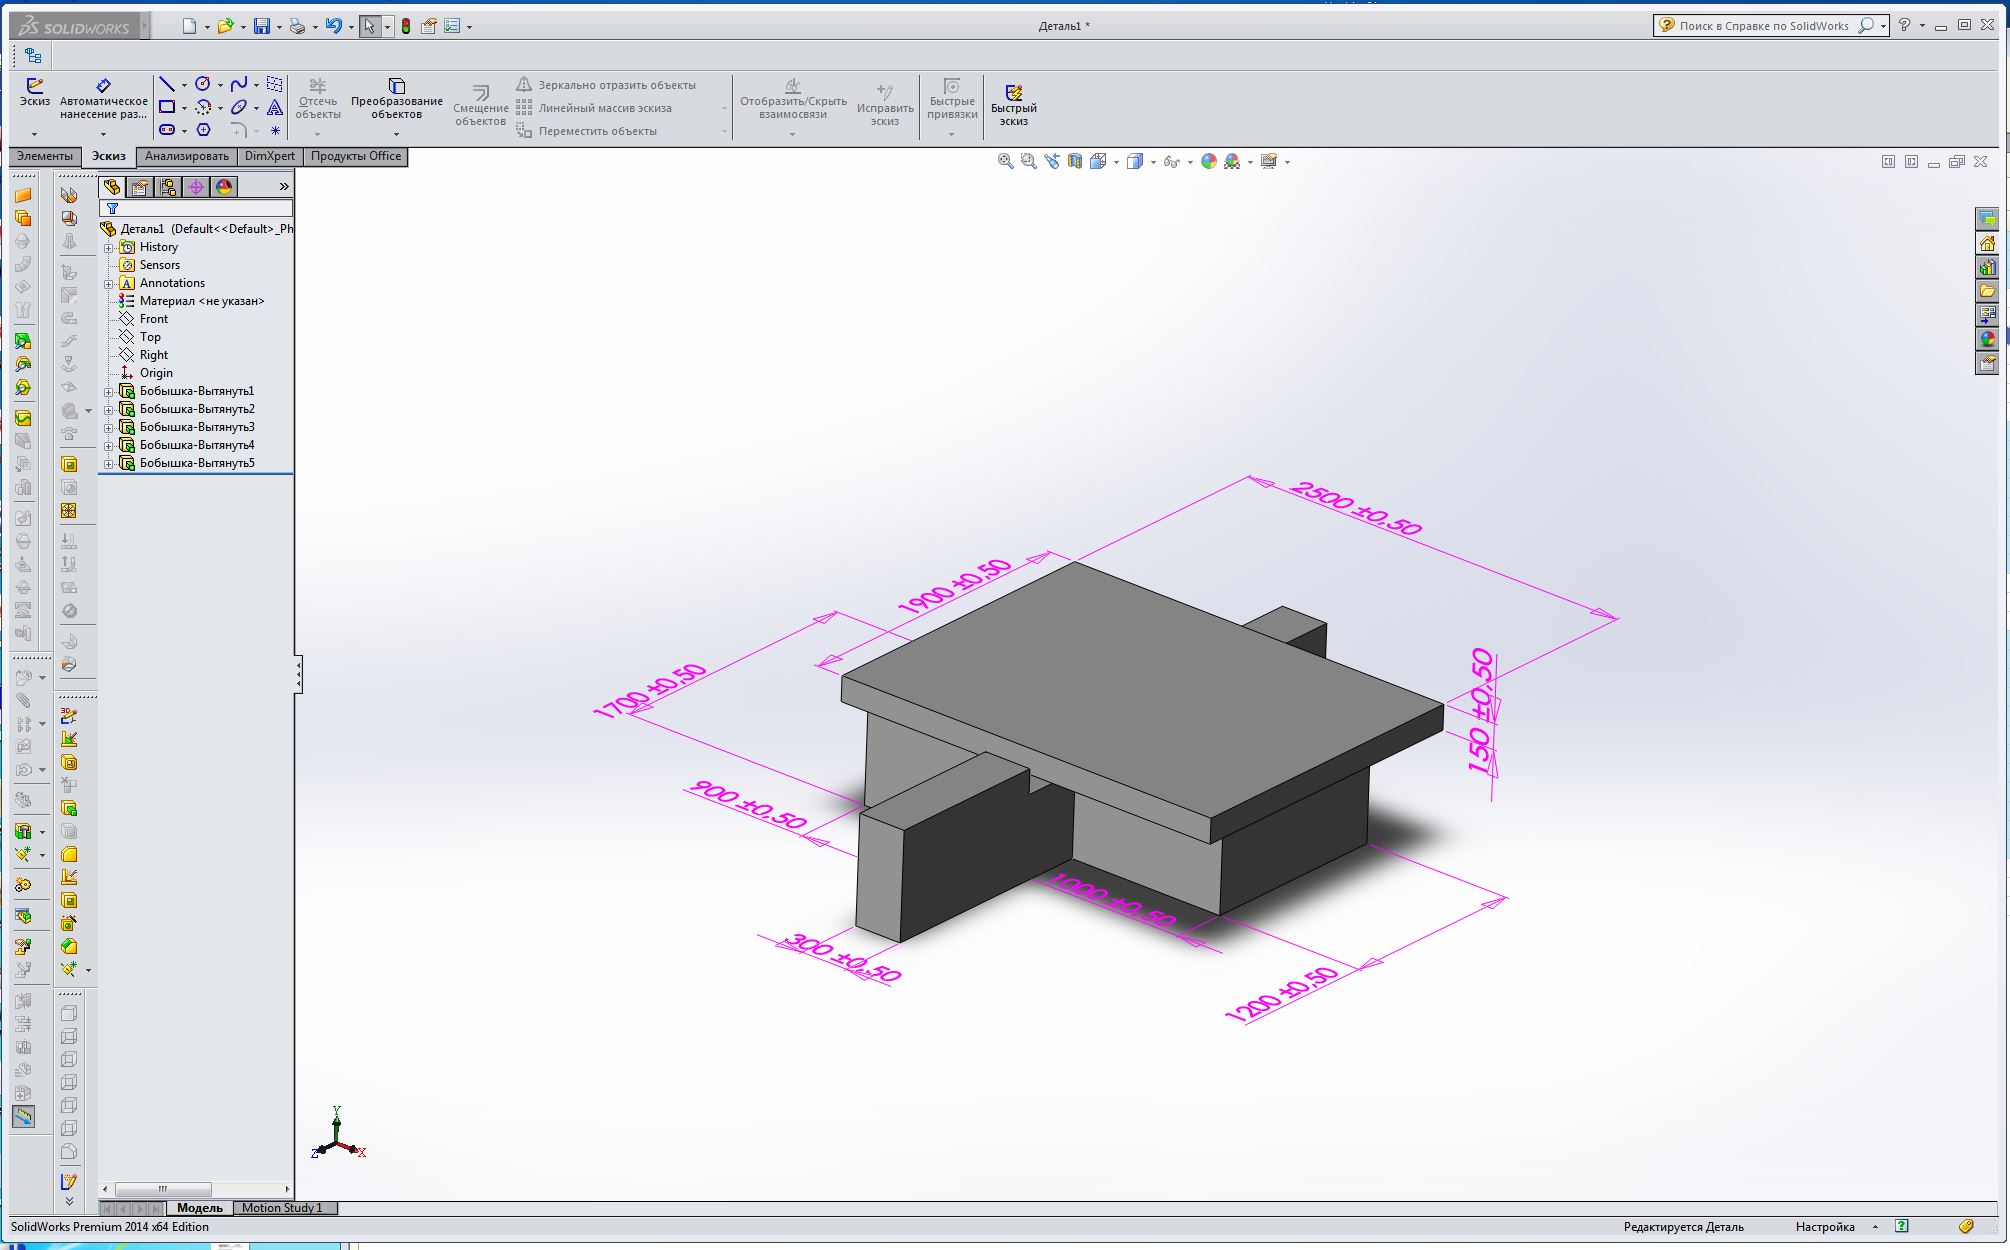Click the Motion Study 1 tab
The height and width of the screenshot is (1250, 2010).
coord(281,1208)
